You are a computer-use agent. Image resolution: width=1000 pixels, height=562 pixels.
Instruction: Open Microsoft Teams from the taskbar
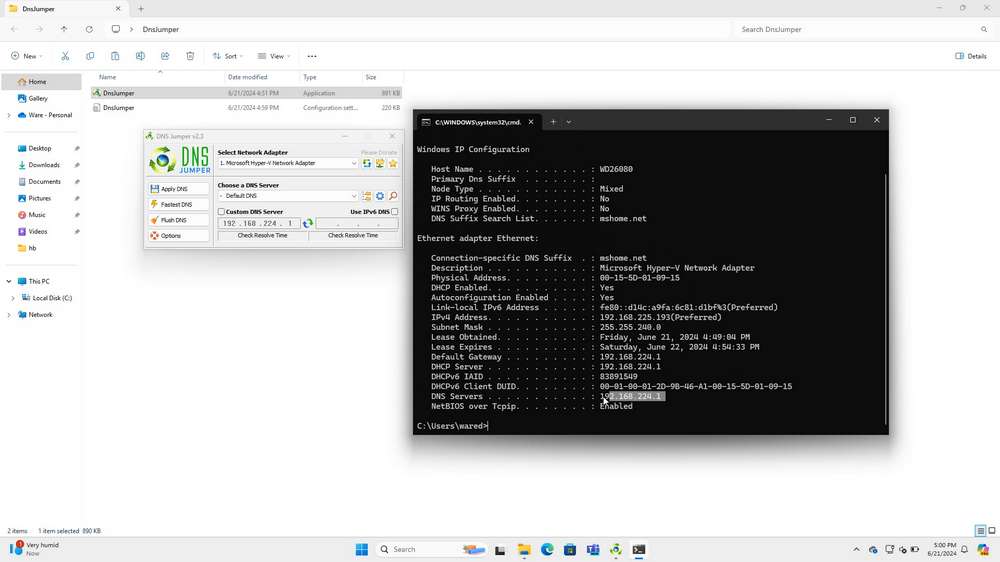coord(593,549)
